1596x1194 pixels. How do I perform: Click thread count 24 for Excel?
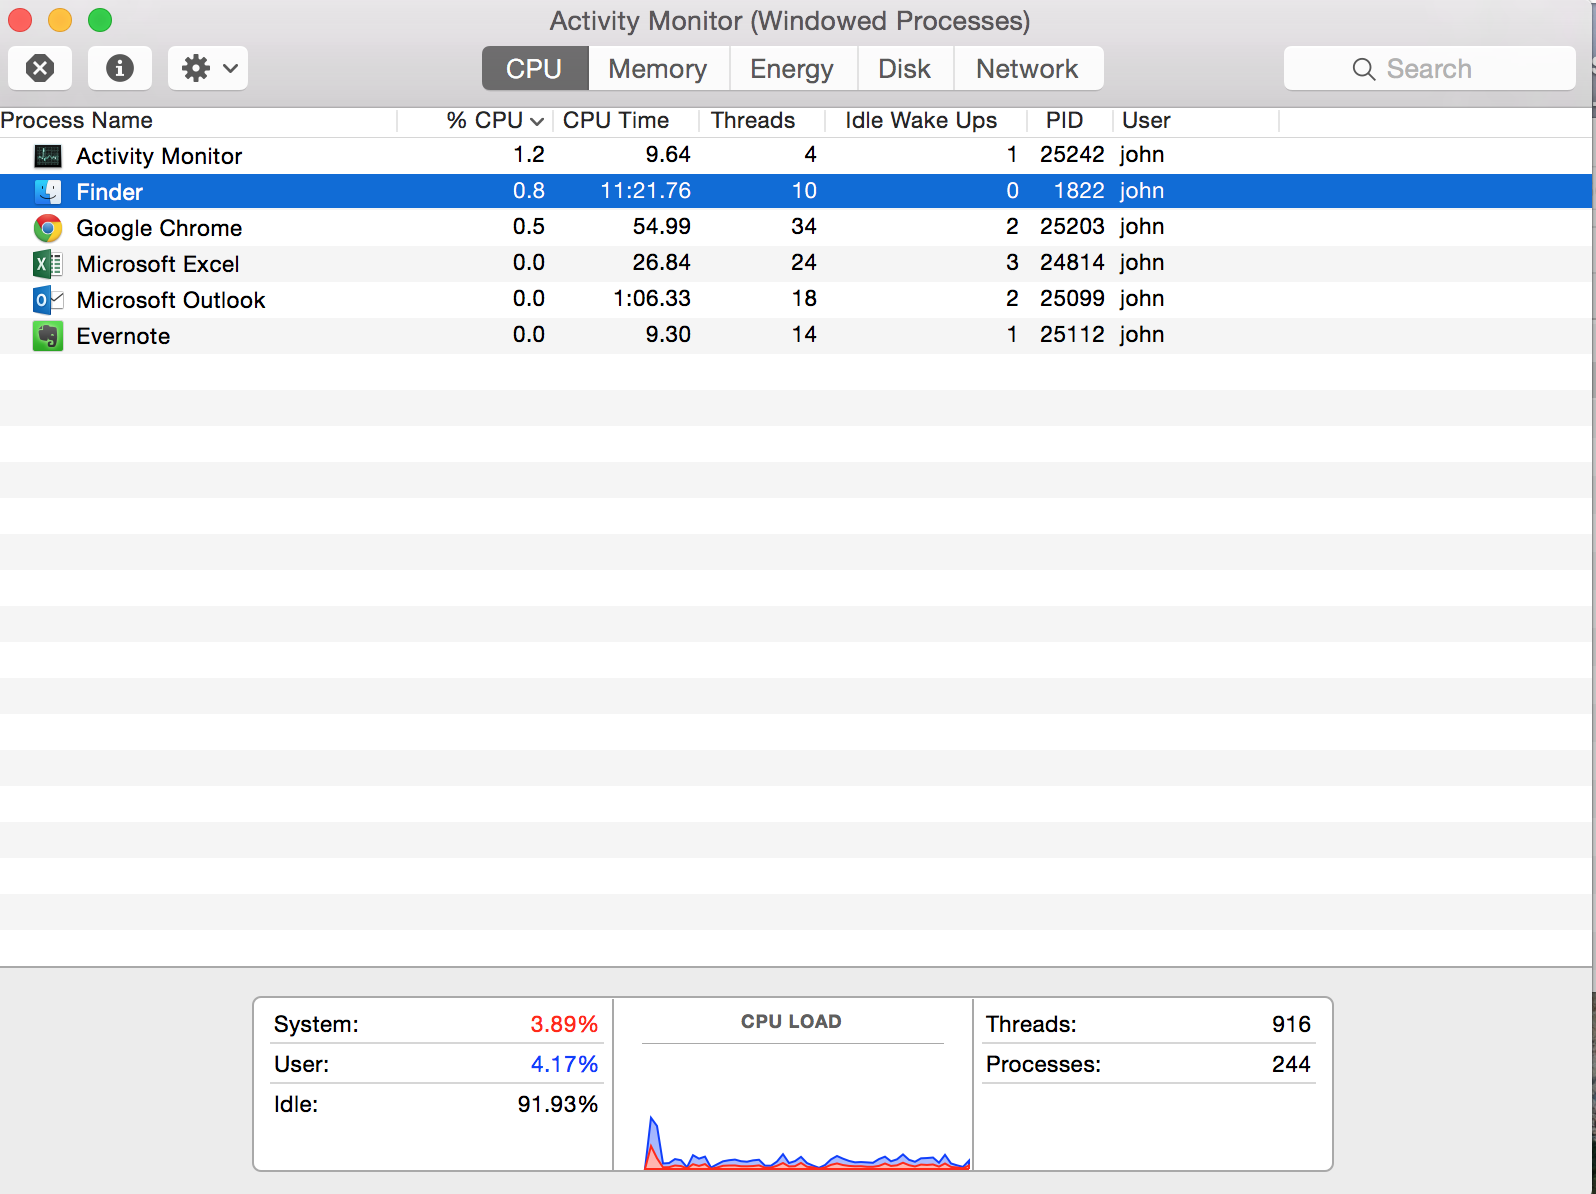tap(804, 262)
